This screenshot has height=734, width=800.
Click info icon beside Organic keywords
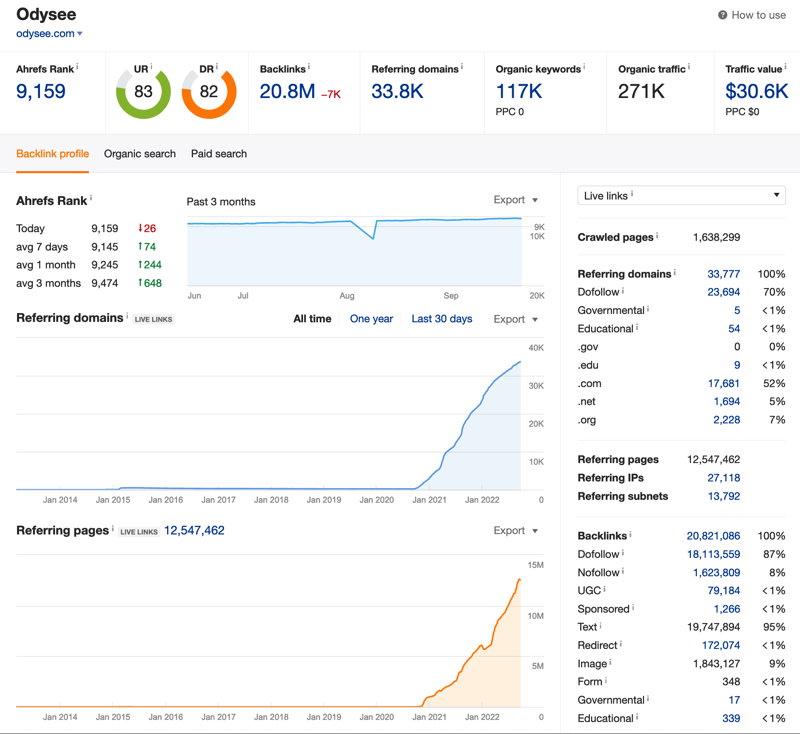584,66
